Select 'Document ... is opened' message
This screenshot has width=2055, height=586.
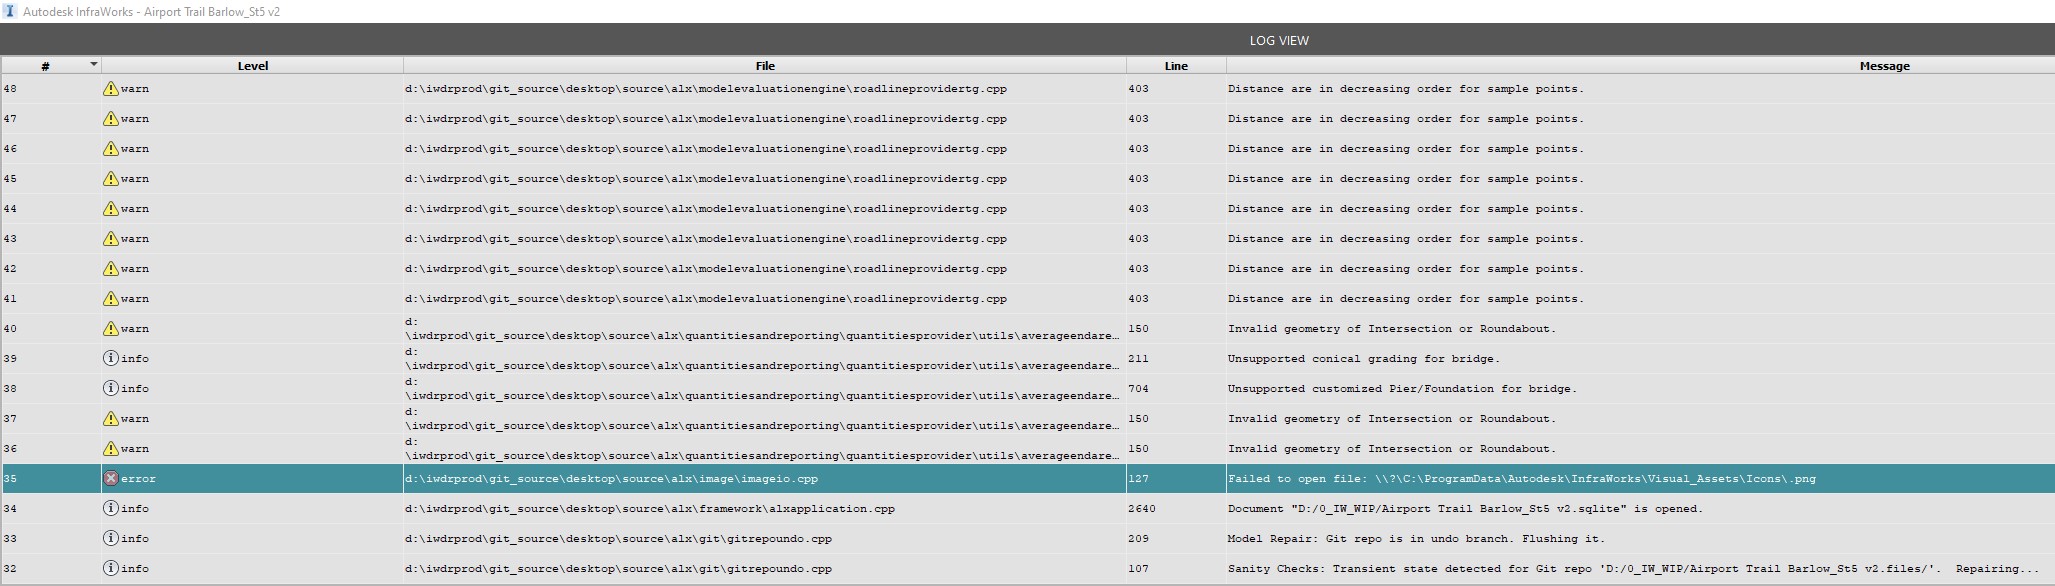[x=1464, y=508]
